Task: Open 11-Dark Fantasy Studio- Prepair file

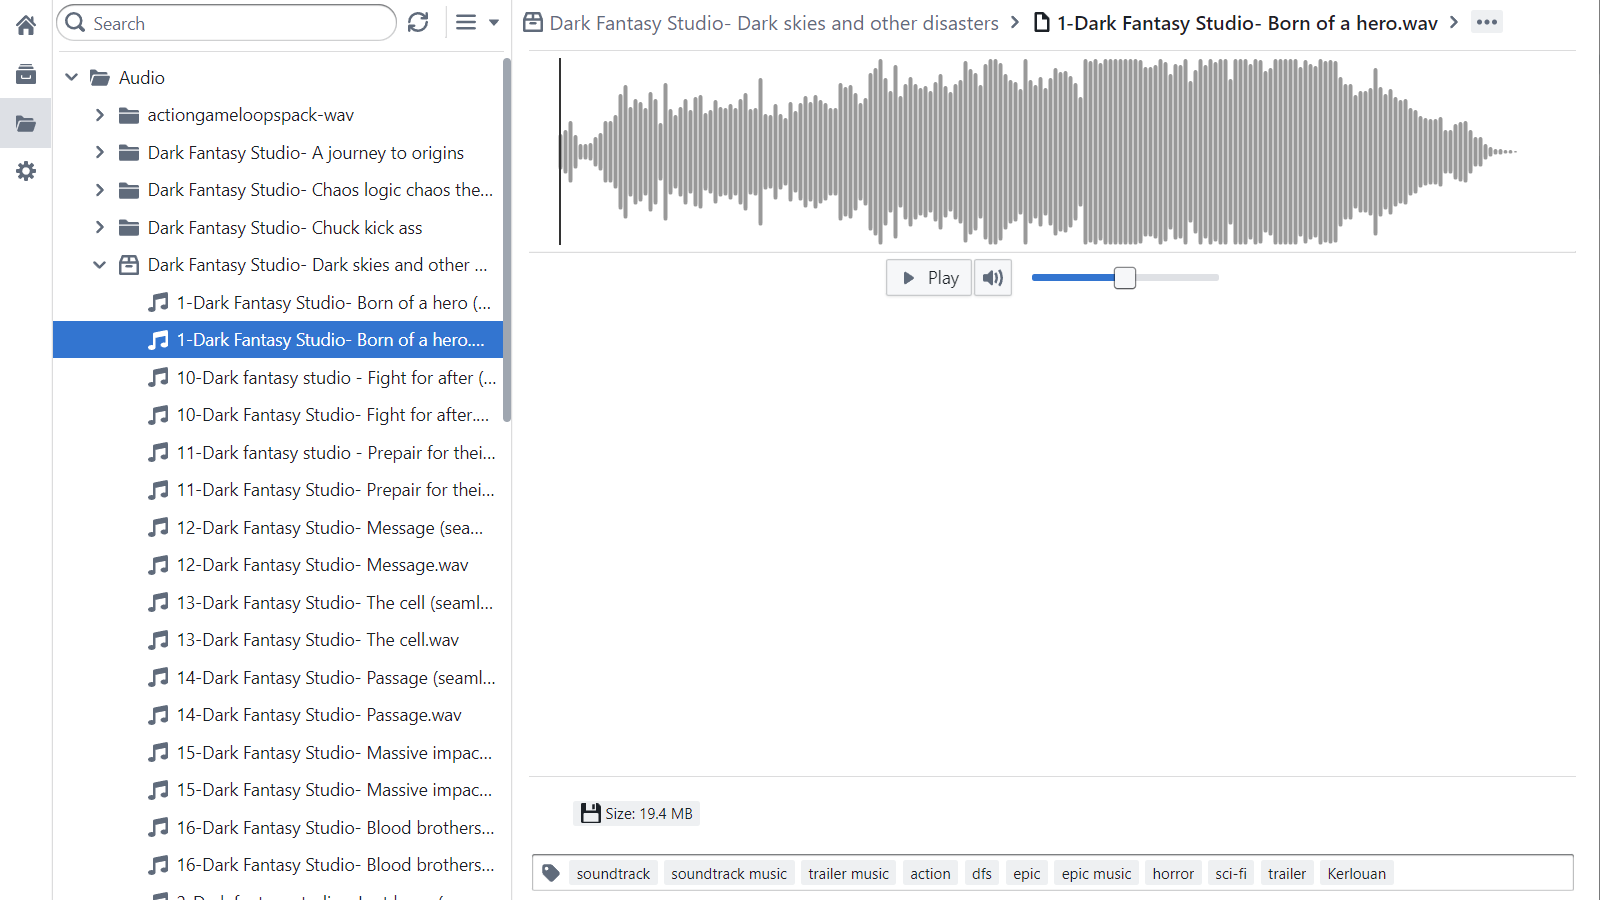Action: (x=278, y=490)
